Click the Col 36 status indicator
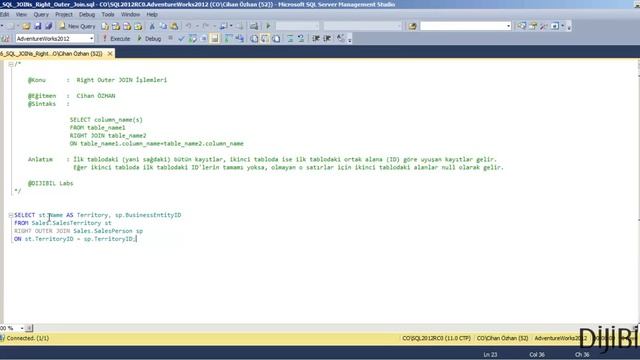Viewport: 640px width, 360px height. 537,355
